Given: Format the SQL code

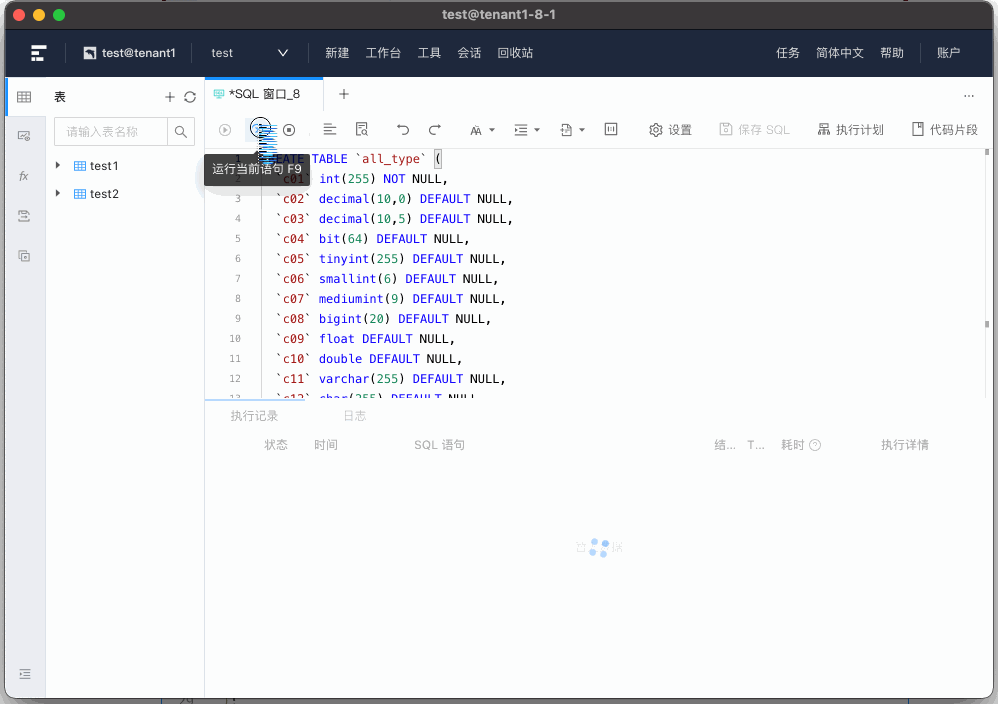Looking at the screenshot, I should click(330, 130).
